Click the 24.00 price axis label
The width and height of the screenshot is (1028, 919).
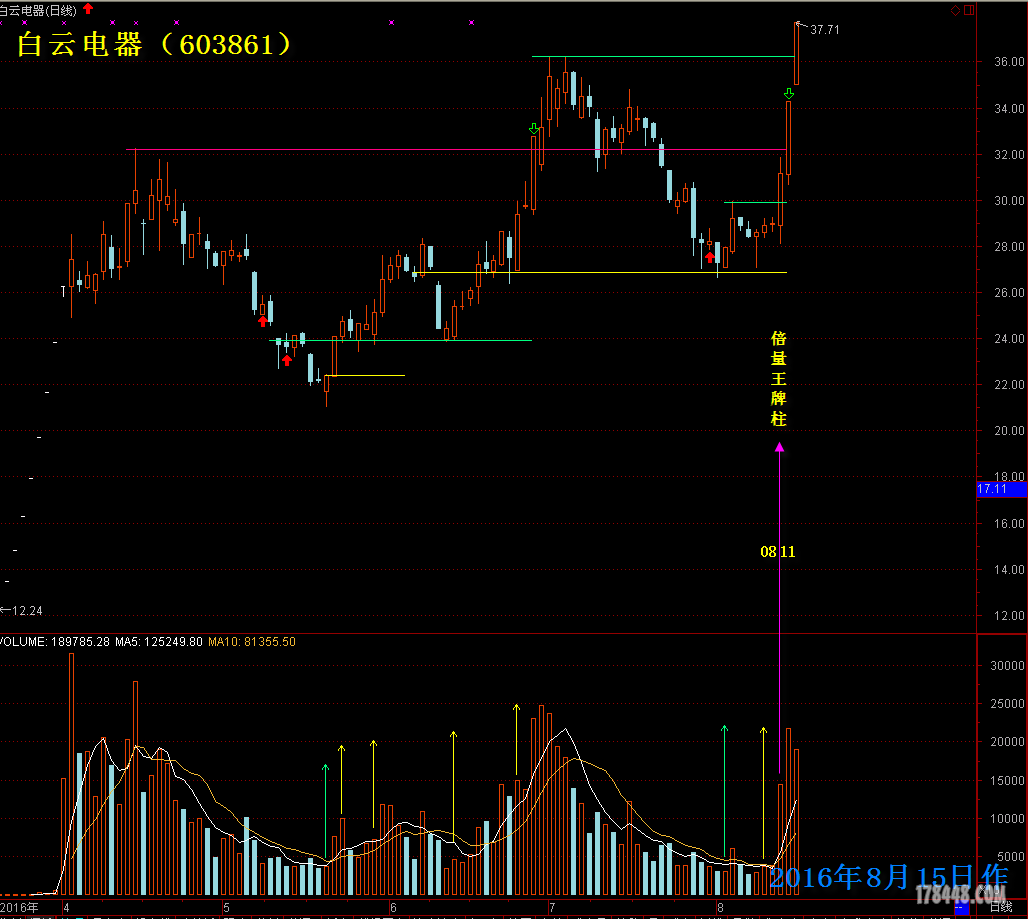click(1009, 339)
